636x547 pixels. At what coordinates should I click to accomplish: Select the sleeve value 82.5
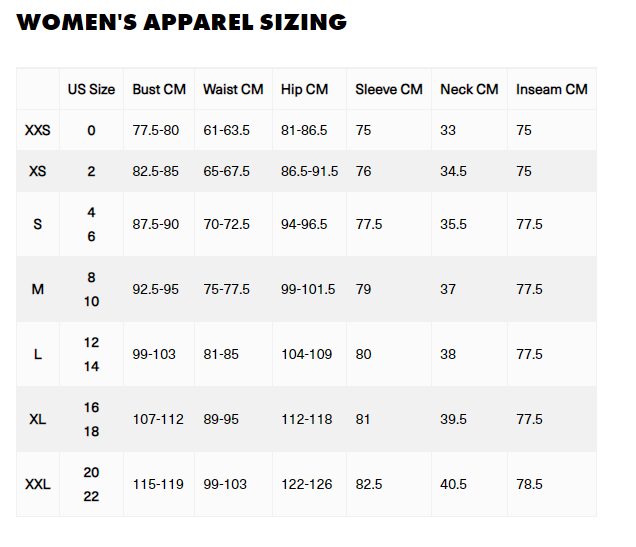point(369,484)
